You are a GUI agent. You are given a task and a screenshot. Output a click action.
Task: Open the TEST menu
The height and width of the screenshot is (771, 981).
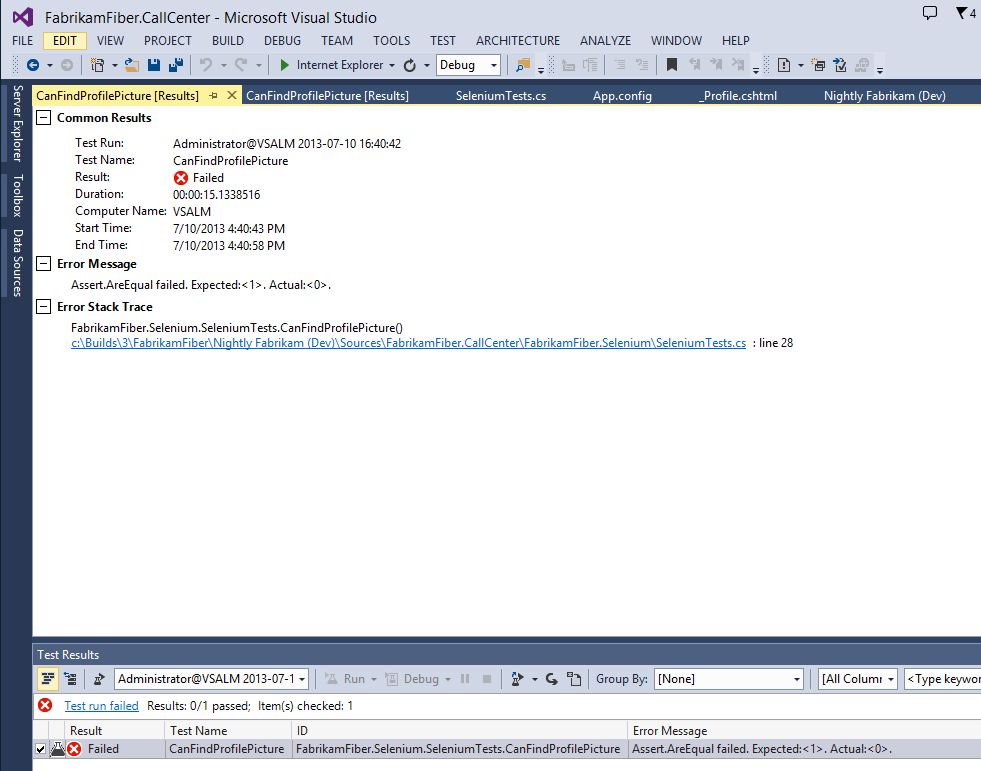coord(442,41)
